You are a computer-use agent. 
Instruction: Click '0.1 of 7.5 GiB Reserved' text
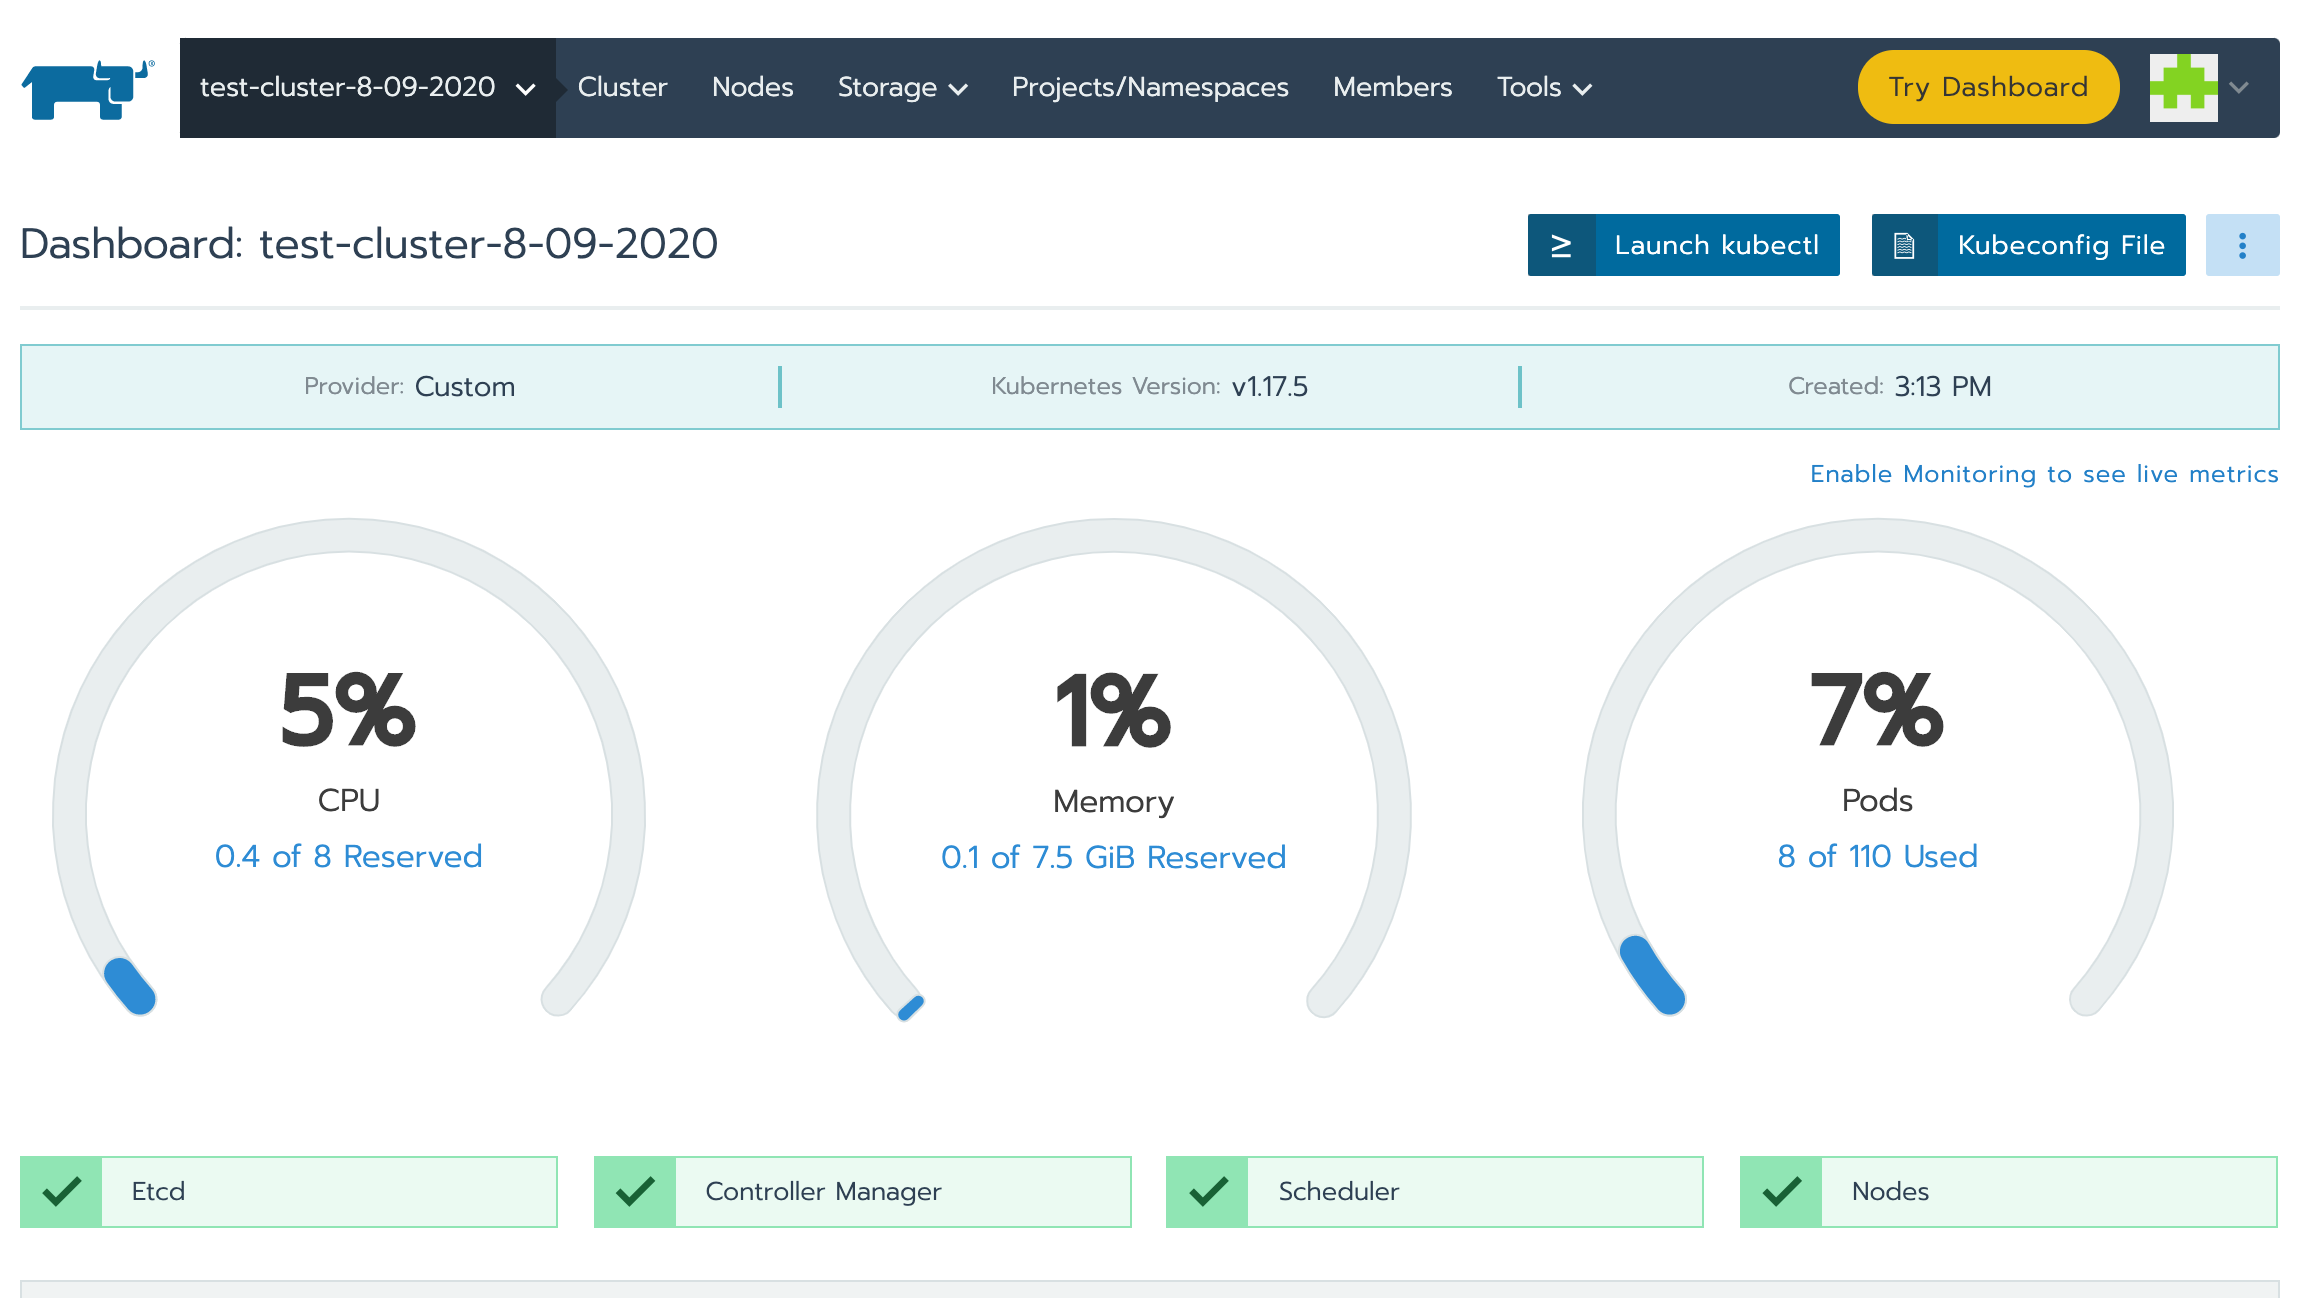point(1113,858)
